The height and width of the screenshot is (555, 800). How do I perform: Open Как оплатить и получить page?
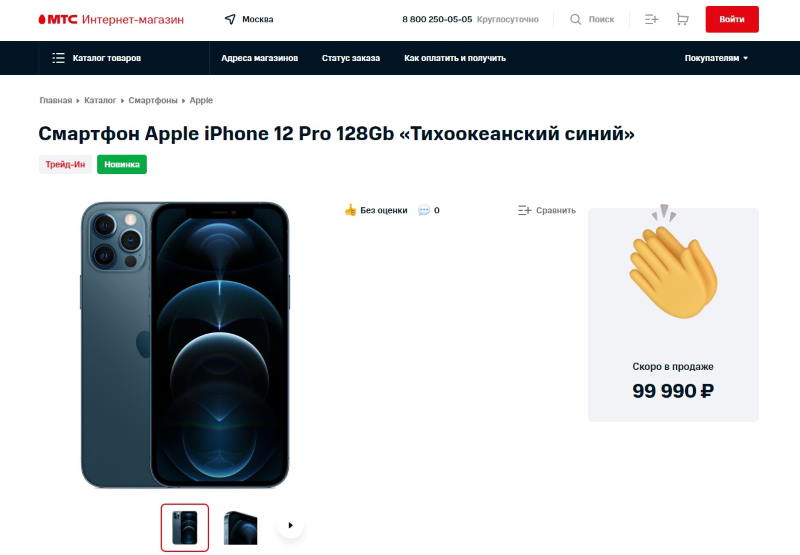455,58
